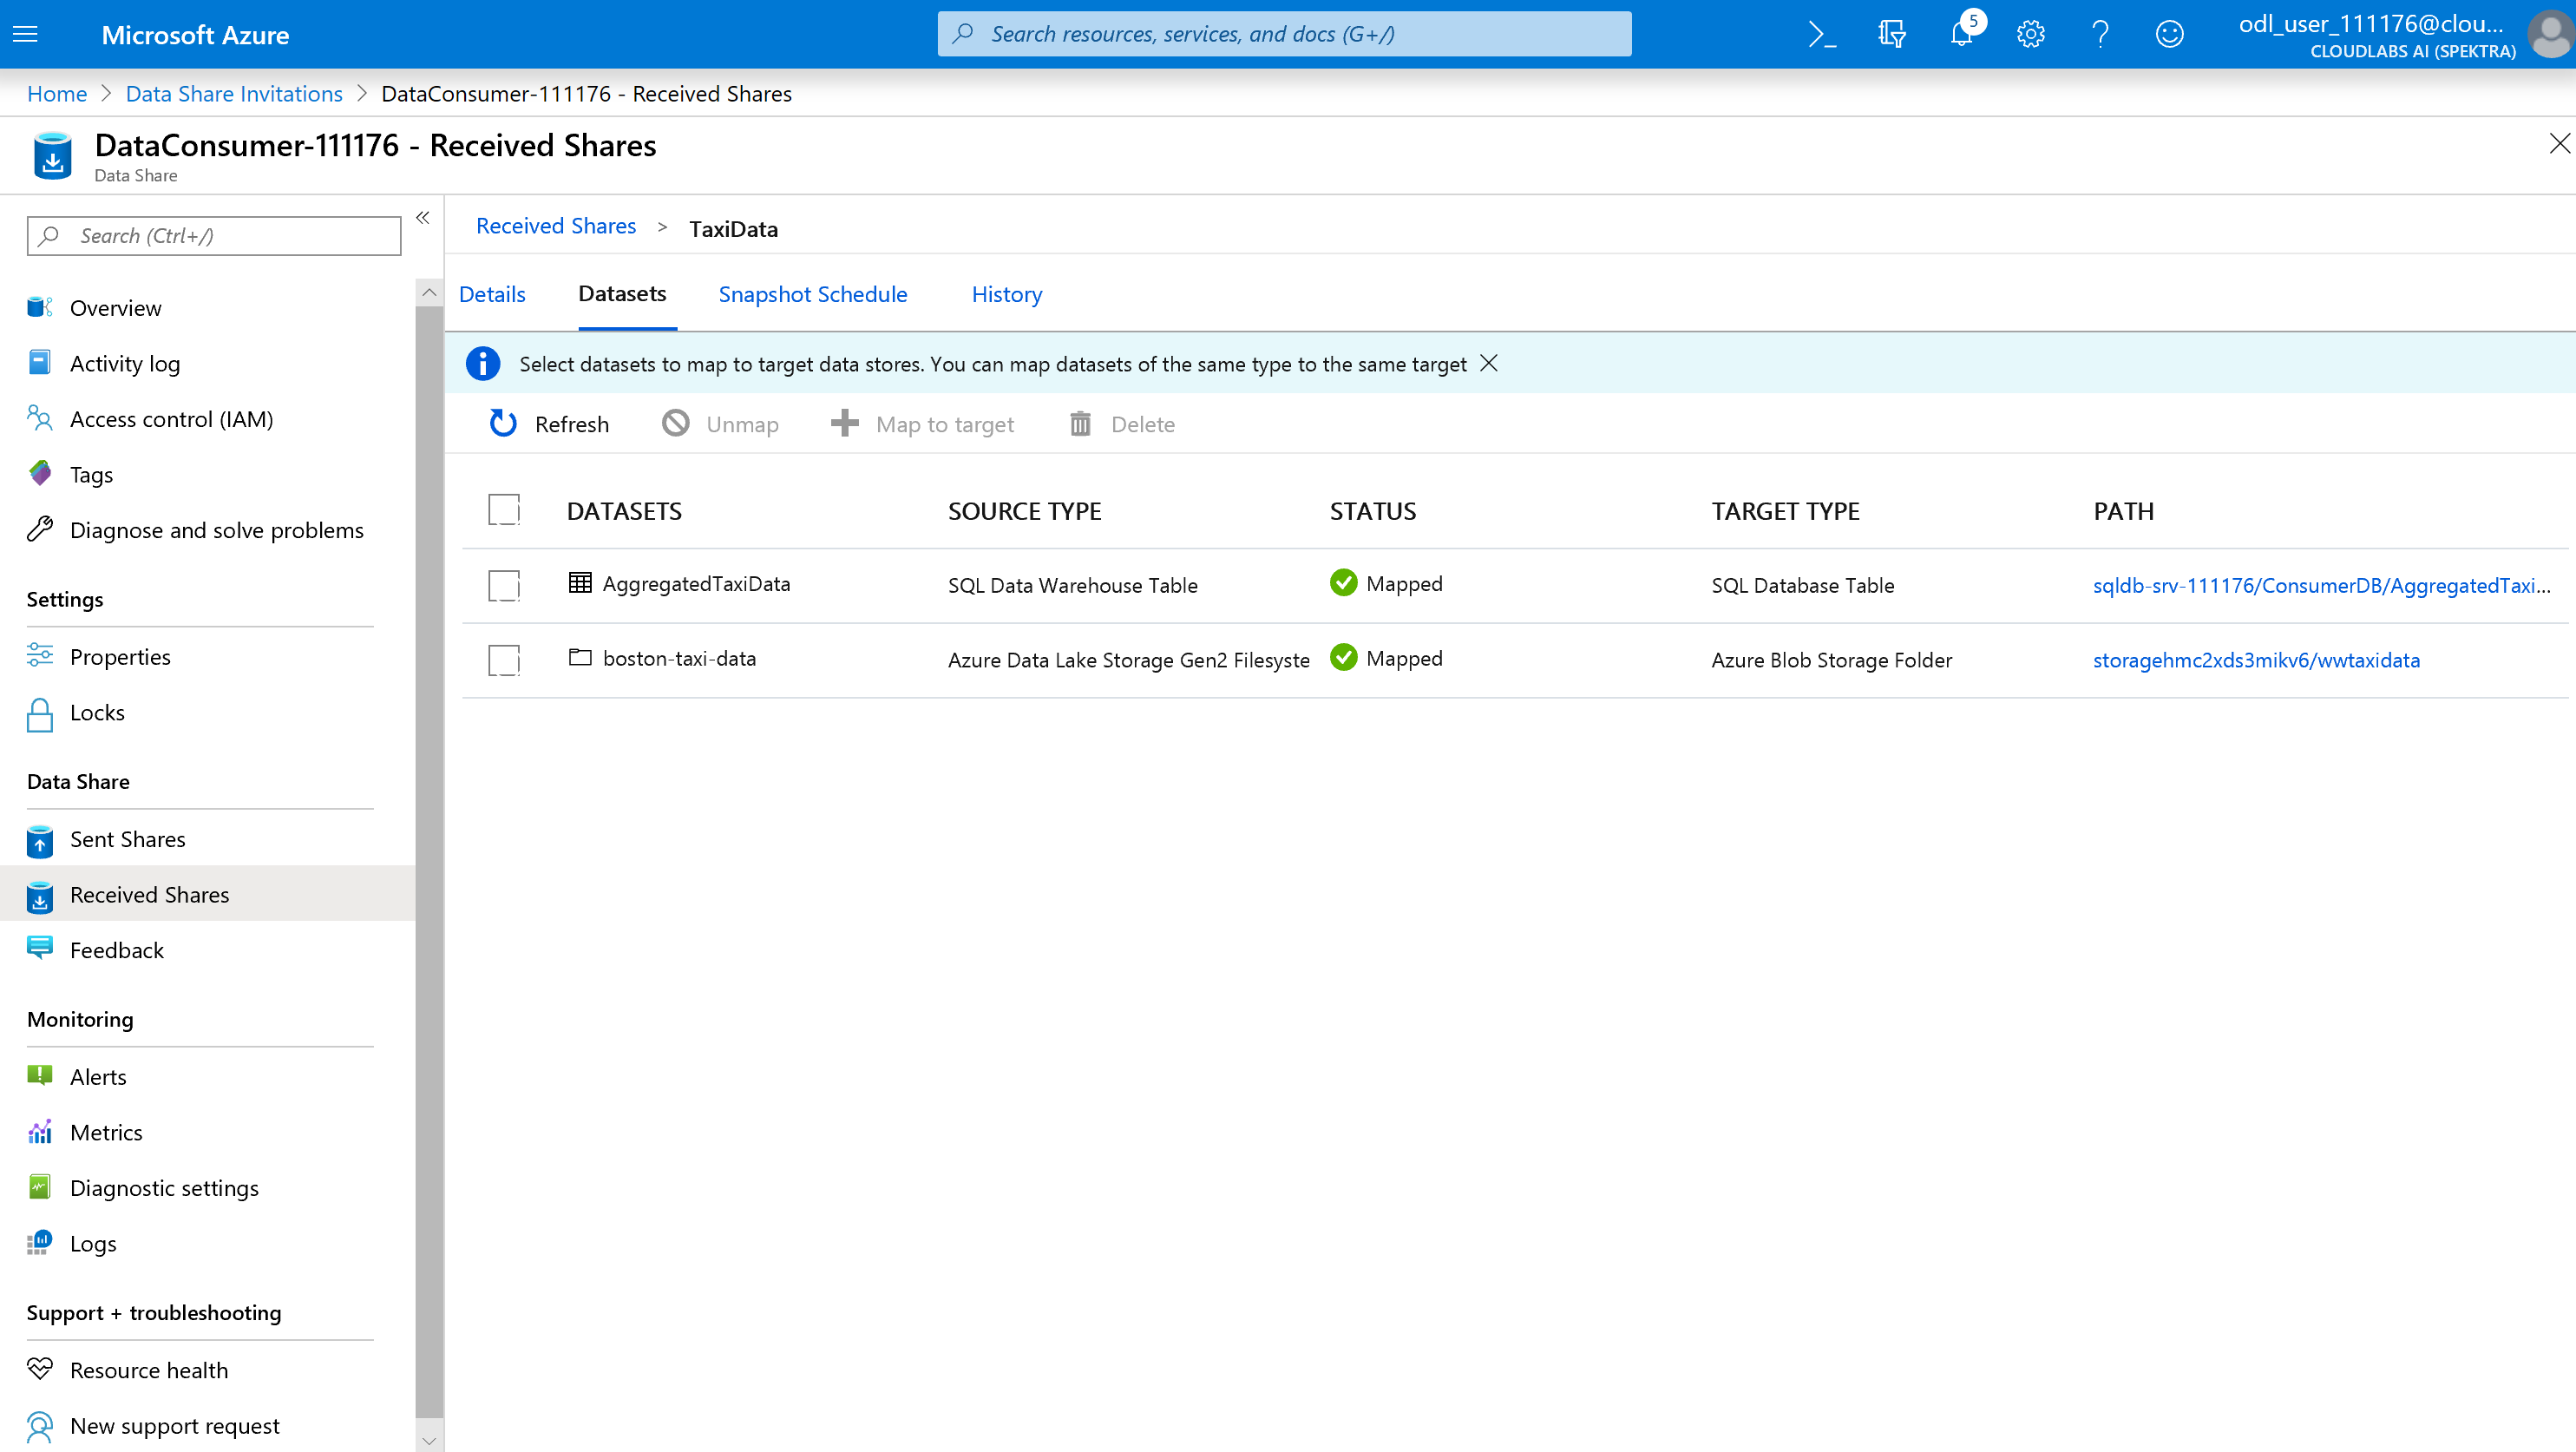Click the Alerts sidebar icon
2576x1452 pixels.
40,1076
